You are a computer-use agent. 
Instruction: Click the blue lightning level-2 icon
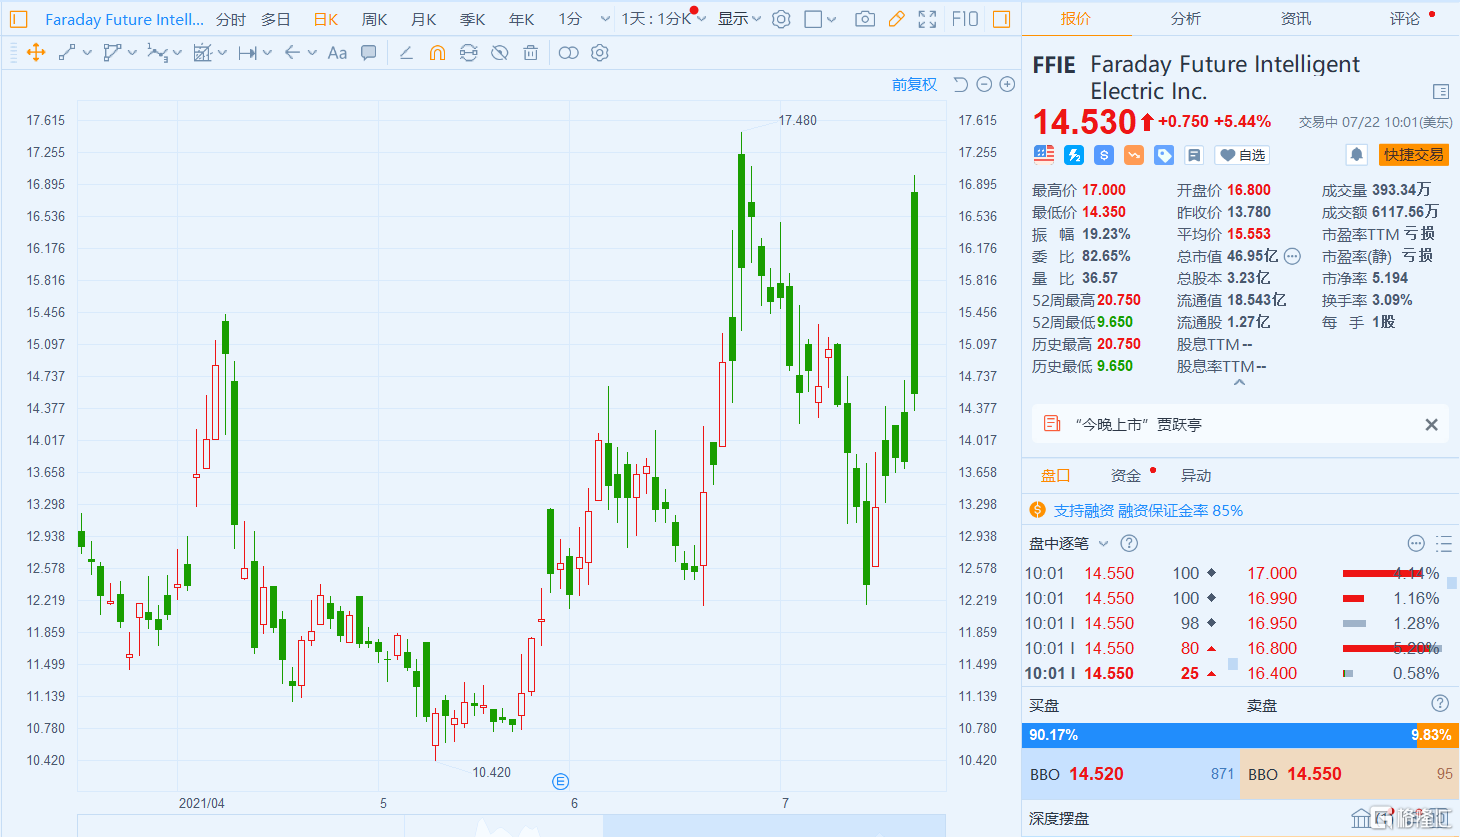[x=1074, y=155]
